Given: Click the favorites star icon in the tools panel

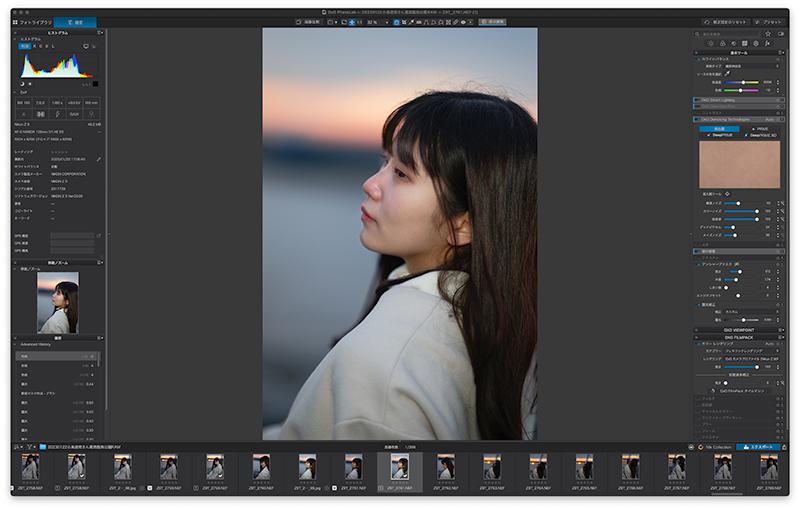Looking at the screenshot, I should pyautogui.click(x=767, y=33).
